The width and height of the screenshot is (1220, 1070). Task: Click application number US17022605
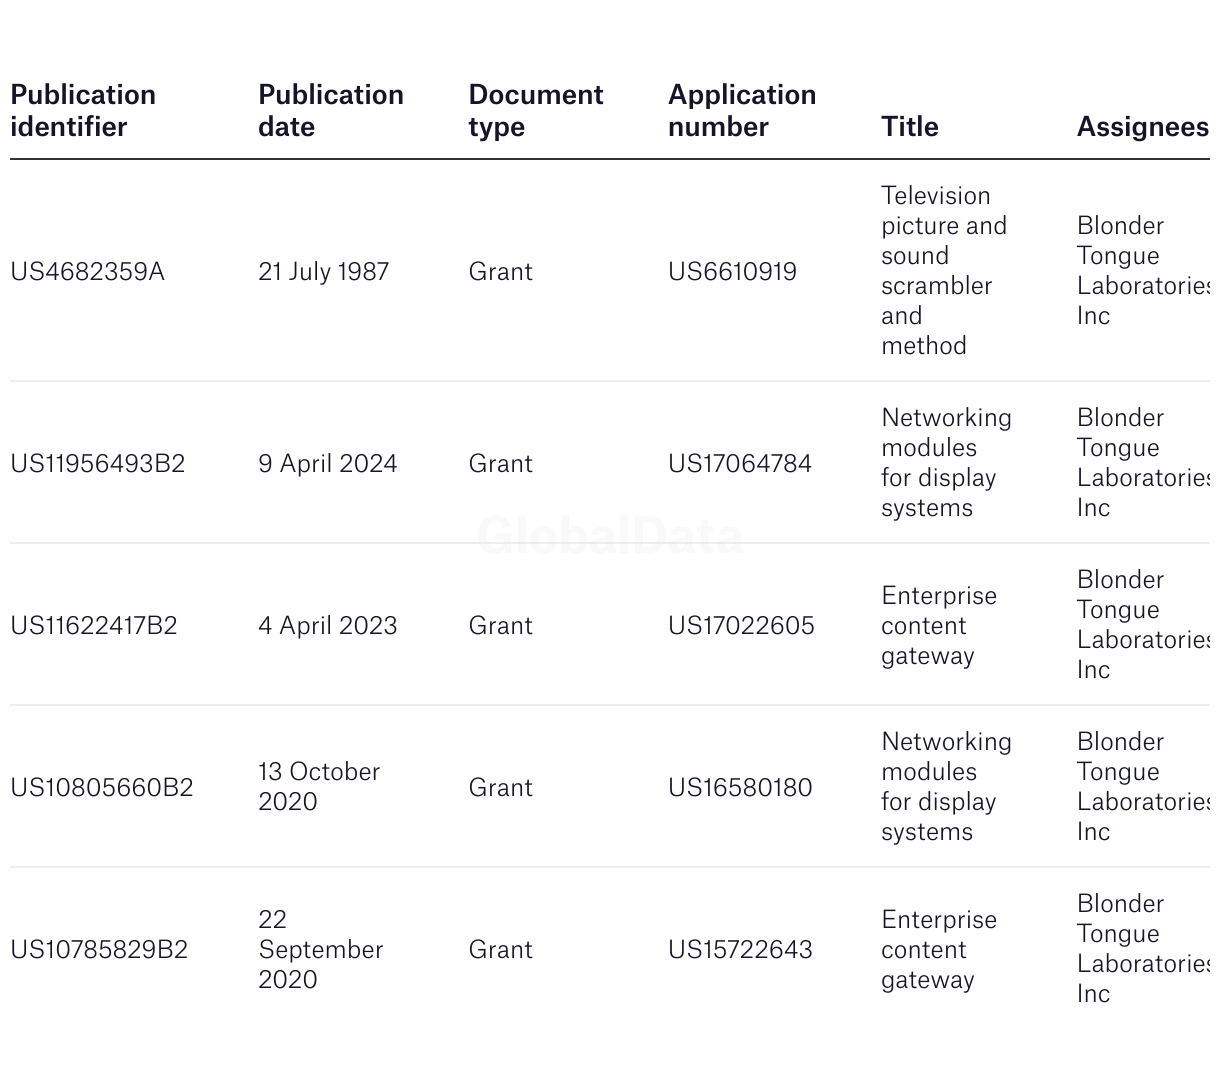pos(741,626)
